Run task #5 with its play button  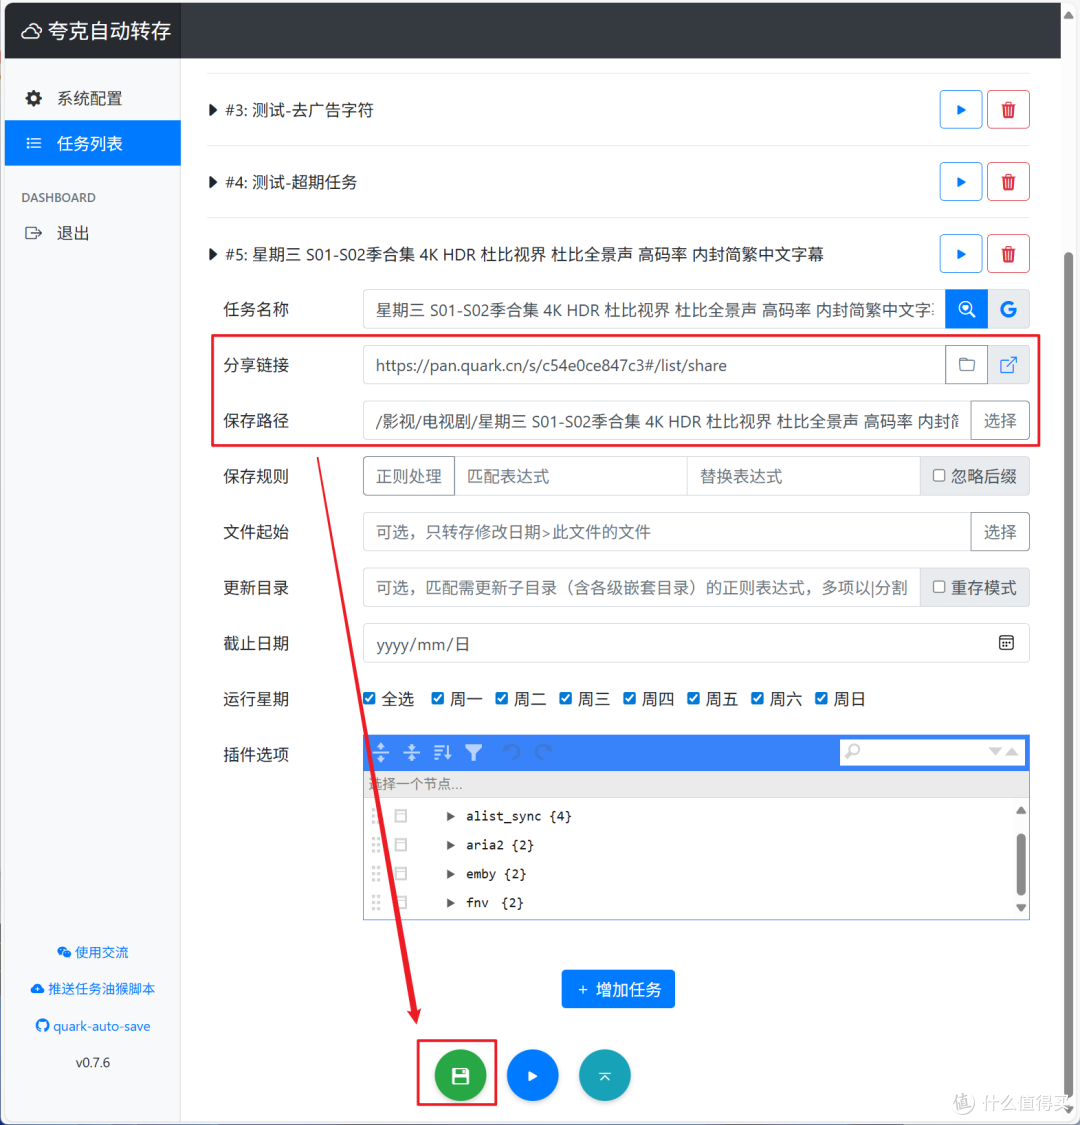tap(960, 254)
